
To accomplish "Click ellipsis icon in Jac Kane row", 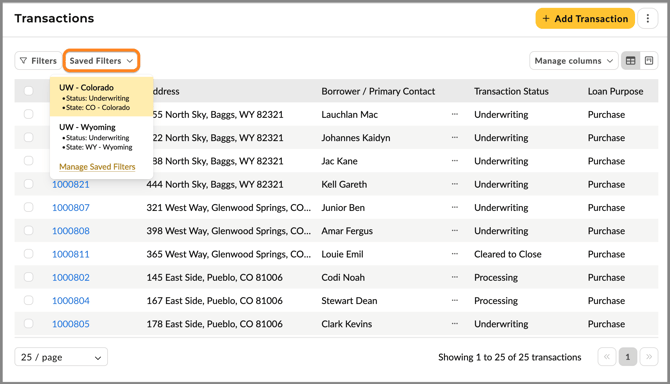I will click(x=455, y=161).
